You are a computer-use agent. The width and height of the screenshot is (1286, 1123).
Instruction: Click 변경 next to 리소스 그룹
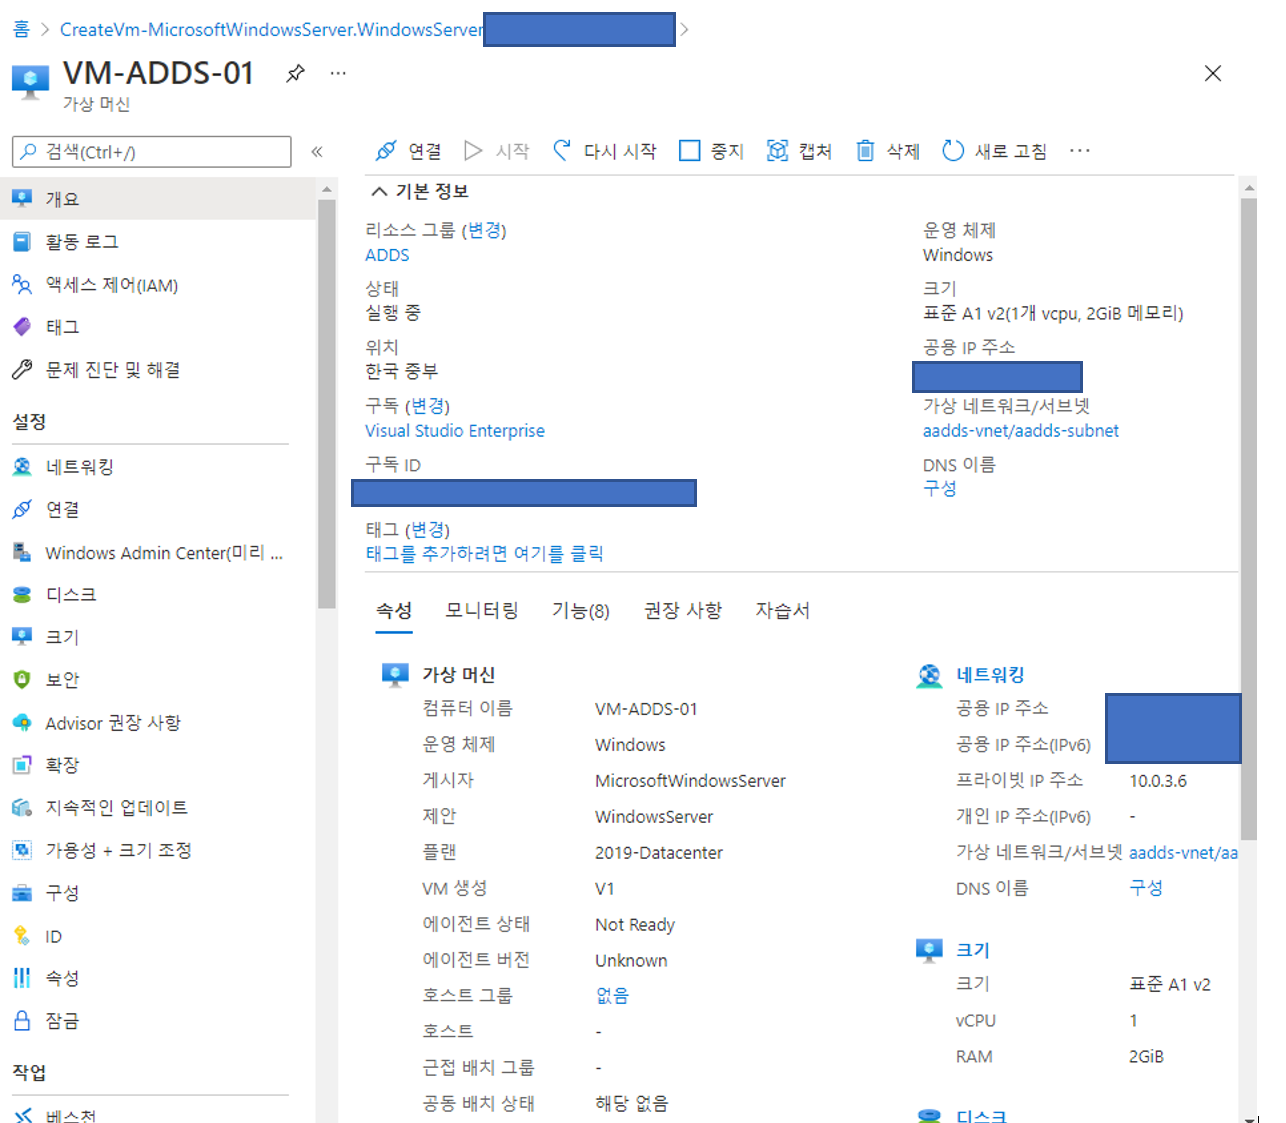[484, 230]
